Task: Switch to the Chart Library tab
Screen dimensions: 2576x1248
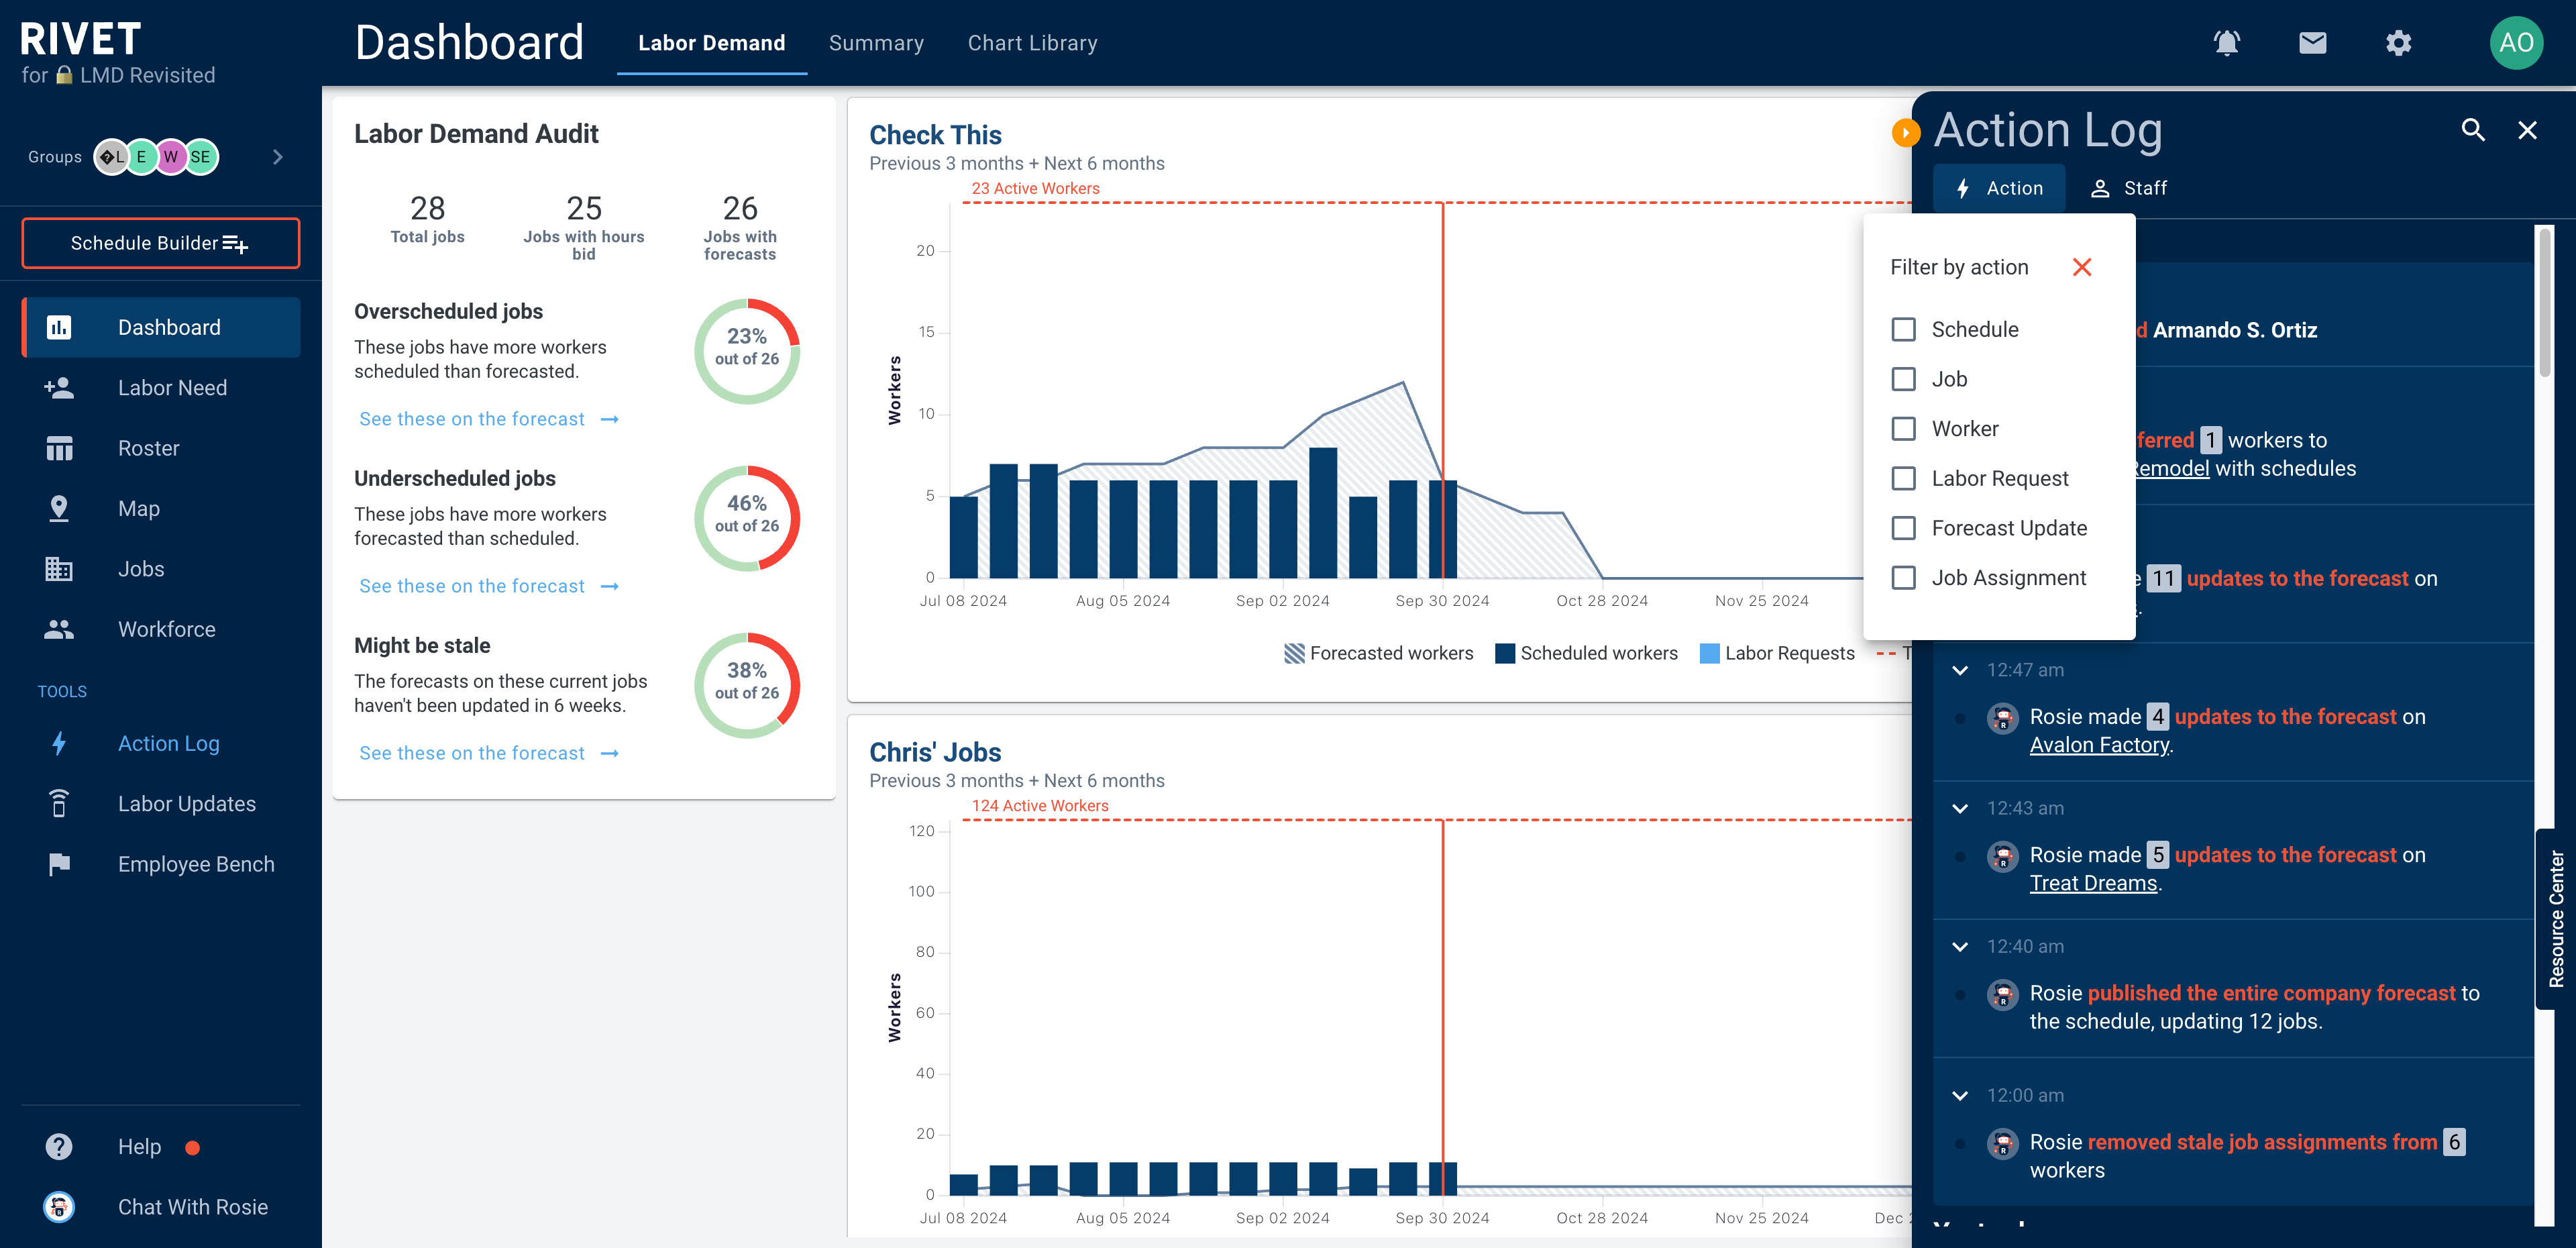Action: 1032,43
